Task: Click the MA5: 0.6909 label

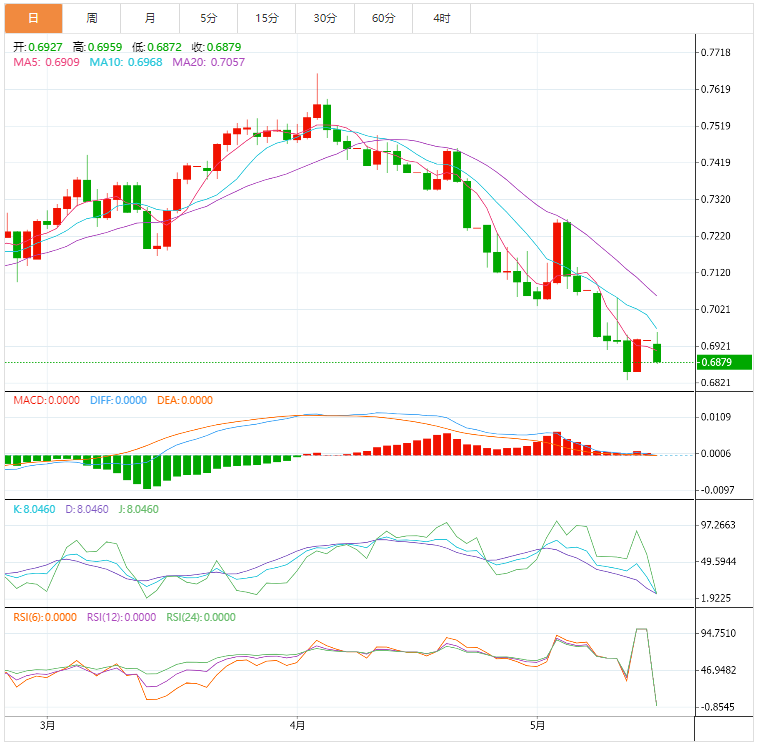Action: tap(46, 62)
